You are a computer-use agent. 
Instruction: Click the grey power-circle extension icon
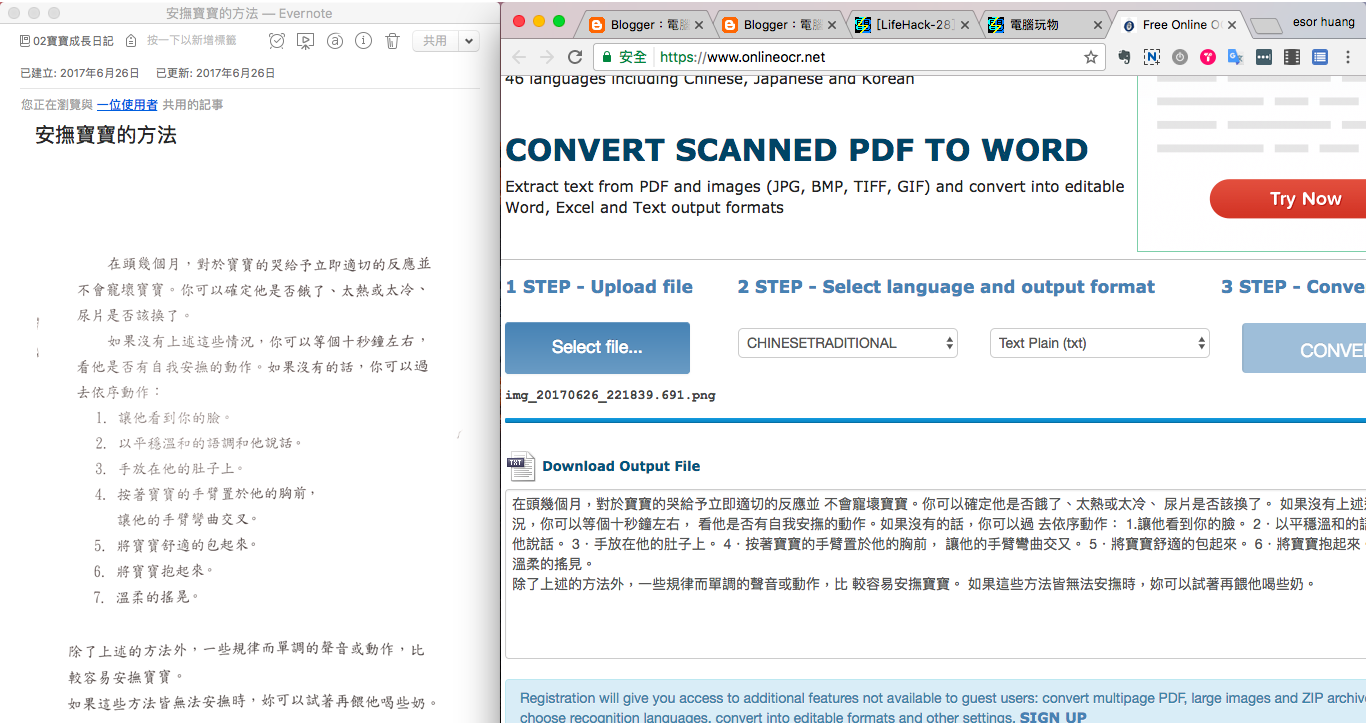1180,57
